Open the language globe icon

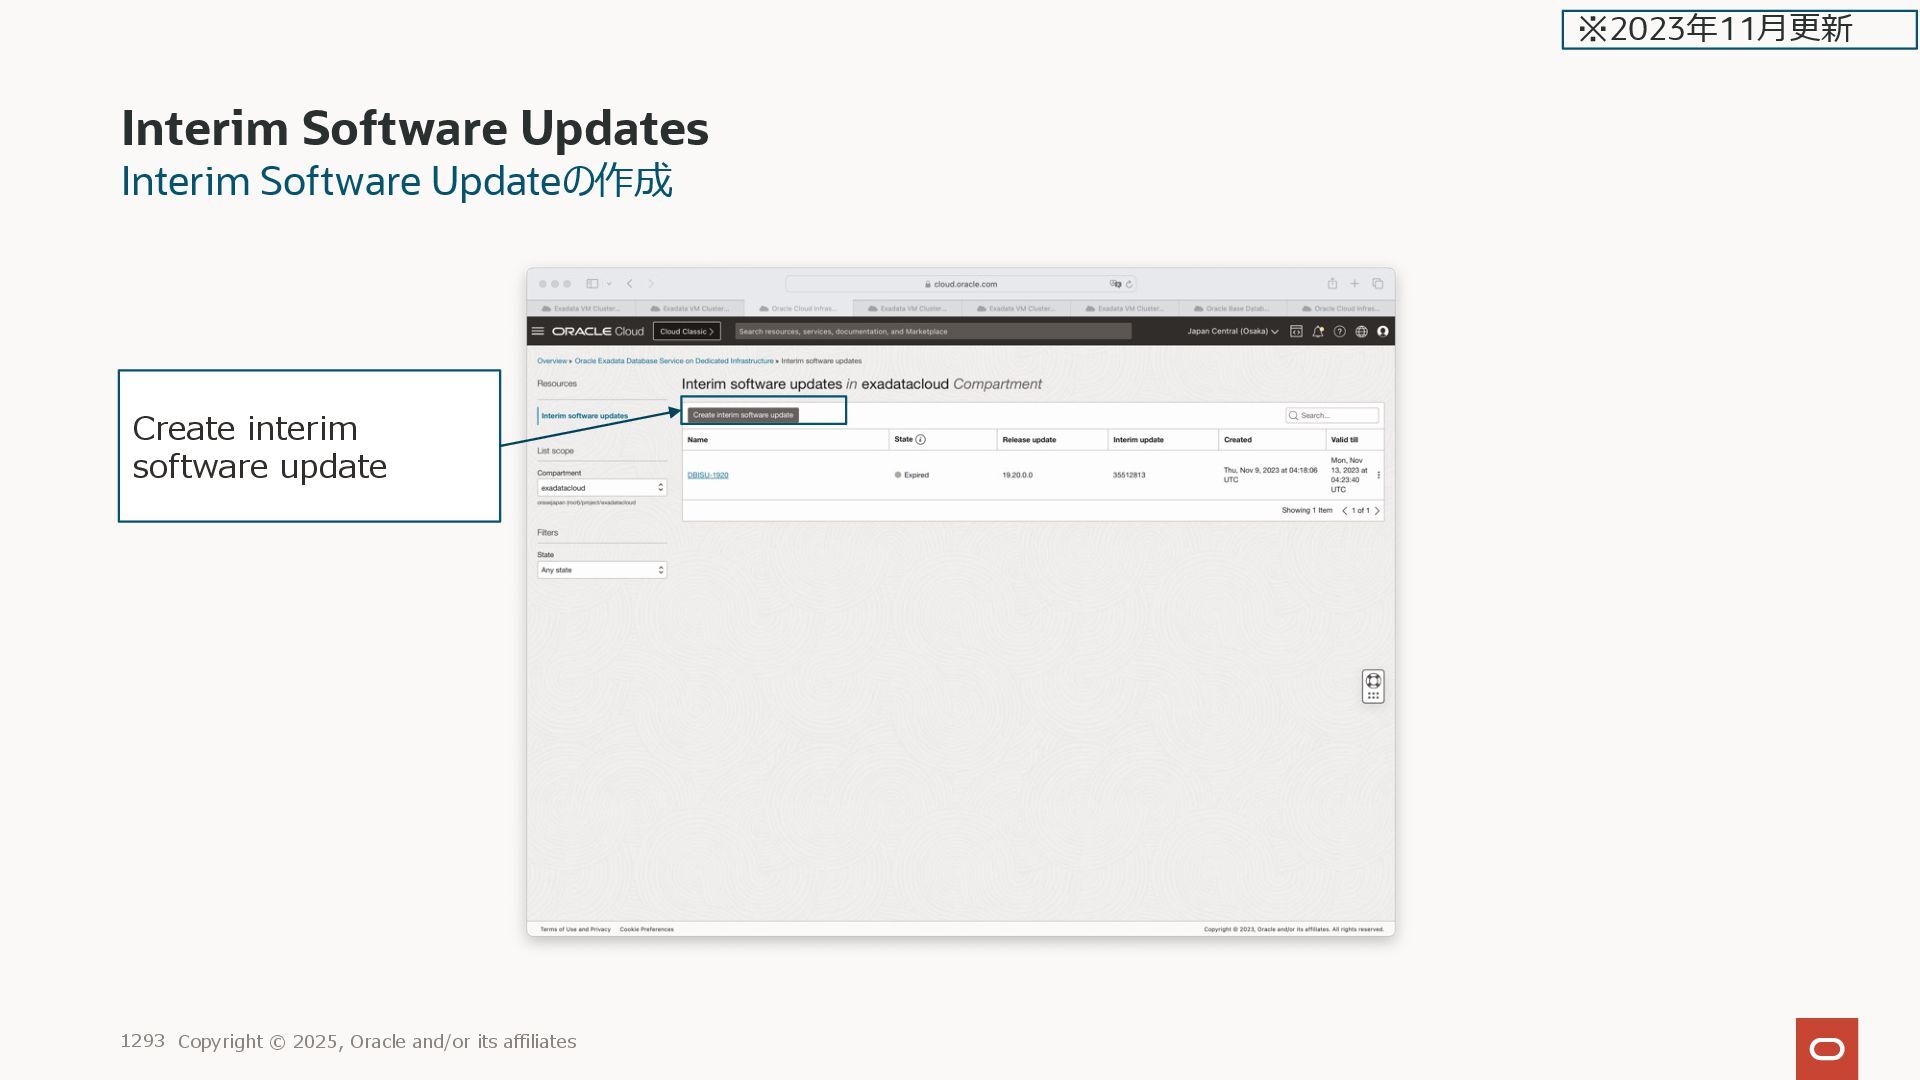tap(1361, 331)
